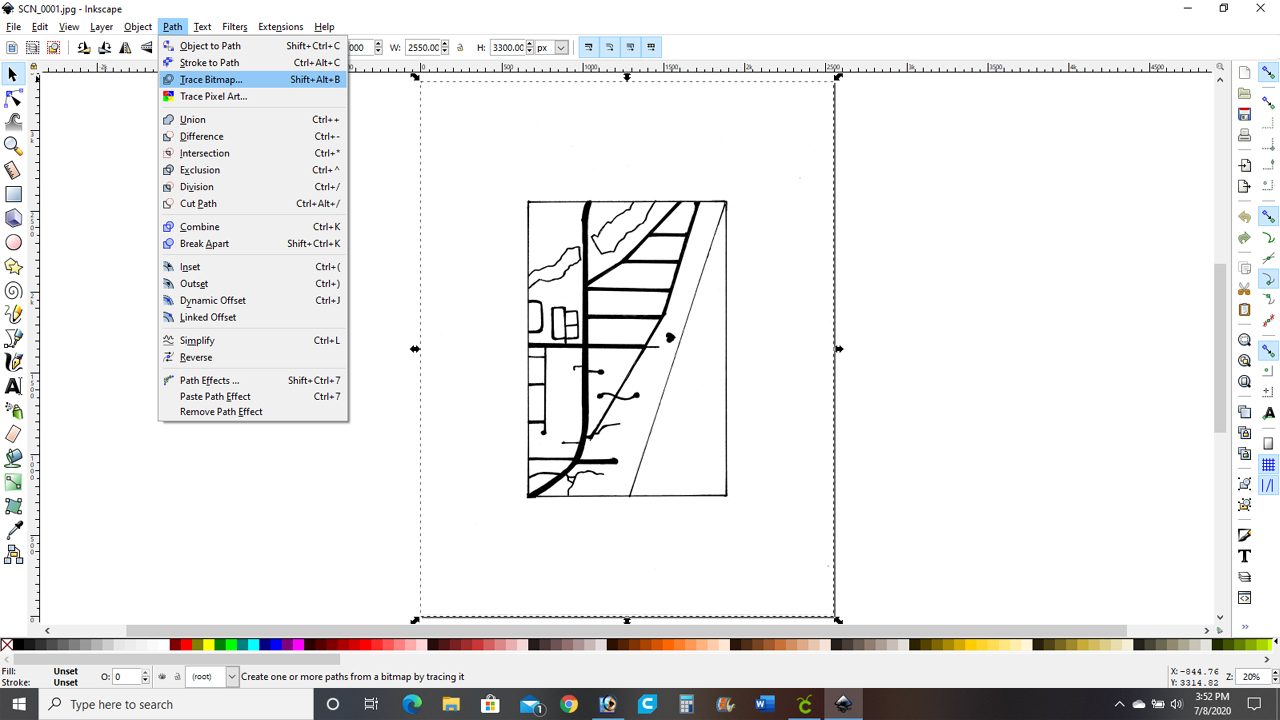The height and width of the screenshot is (720, 1280).
Task: Toggle scale stroke width with object
Action: coord(588,47)
